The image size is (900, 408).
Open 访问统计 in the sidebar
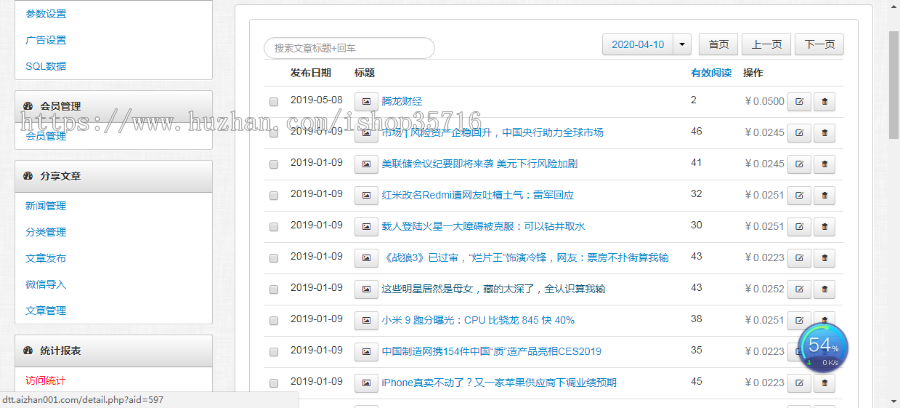pos(46,380)
